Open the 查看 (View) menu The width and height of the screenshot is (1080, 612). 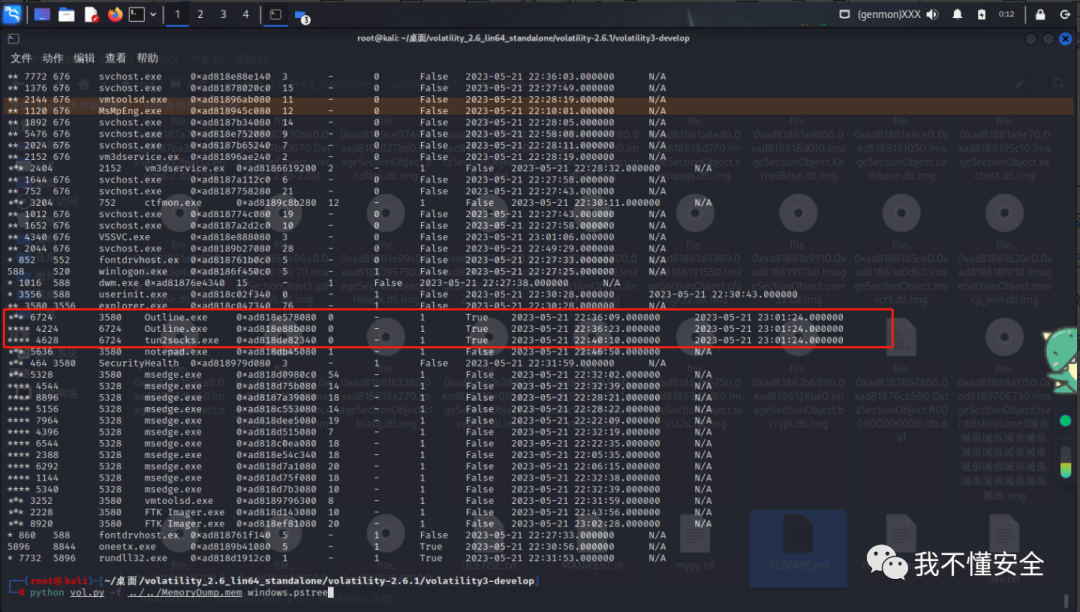click(x=116, y=59)
